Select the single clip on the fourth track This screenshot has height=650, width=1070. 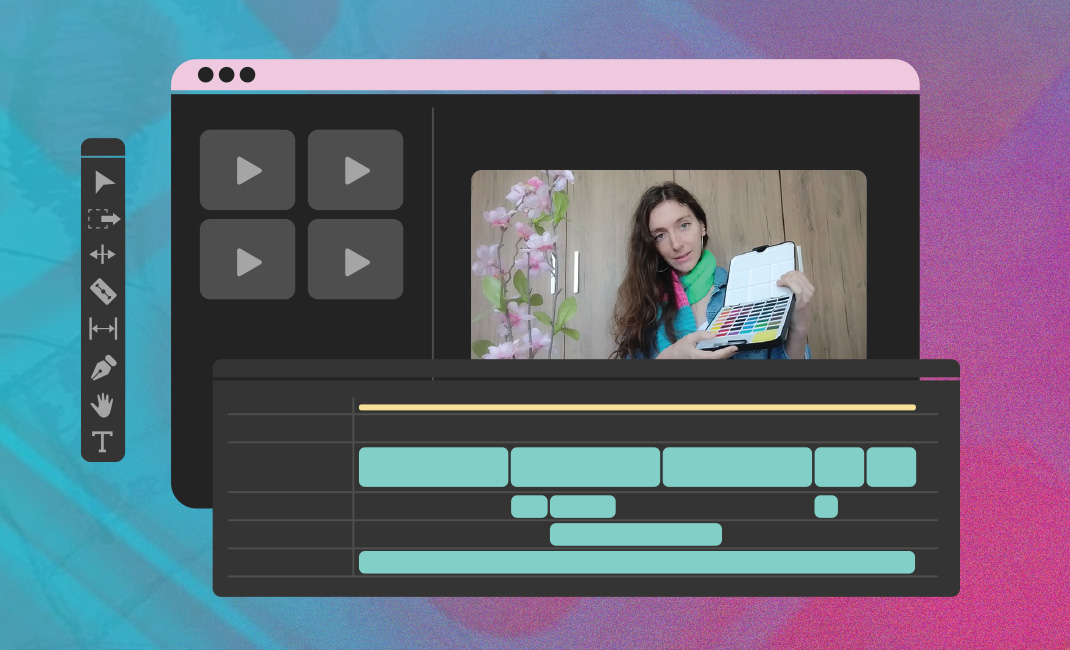[x=635, y=534]
